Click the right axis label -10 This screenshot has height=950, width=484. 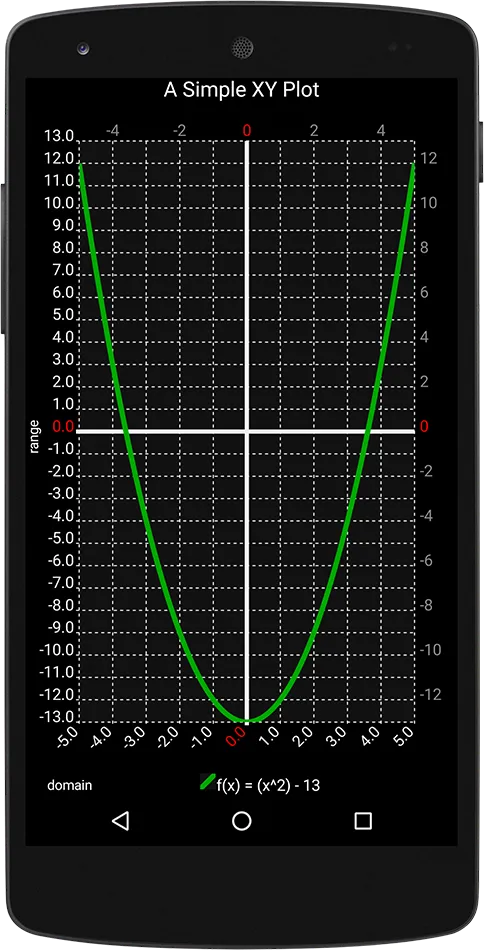click(x=431, y=650)
